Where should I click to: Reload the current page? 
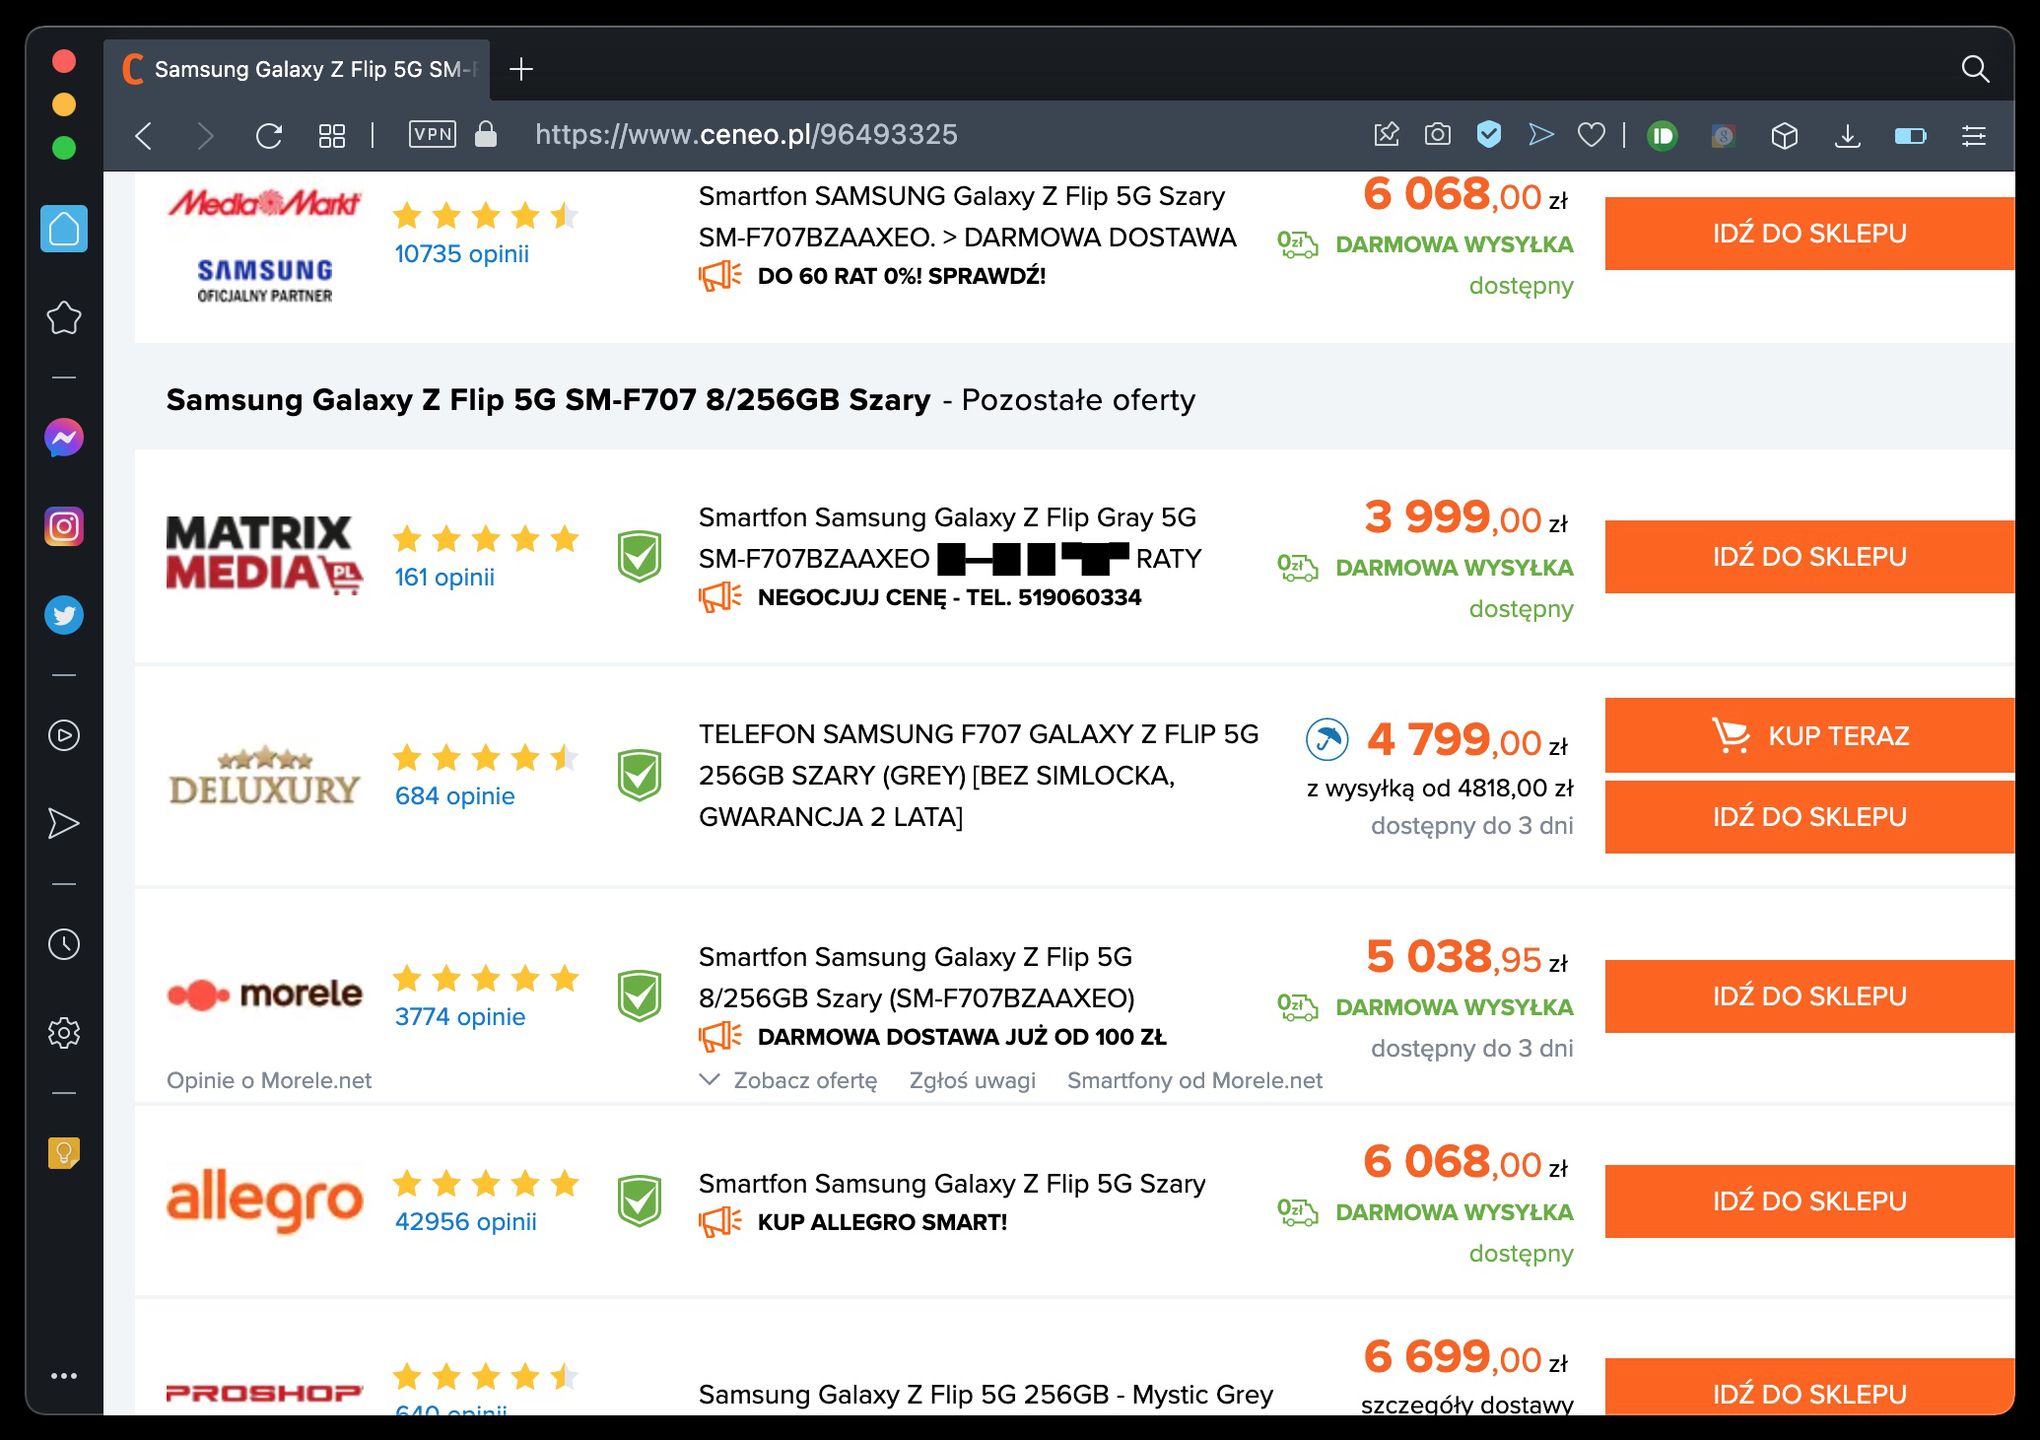tap(269, 135)
